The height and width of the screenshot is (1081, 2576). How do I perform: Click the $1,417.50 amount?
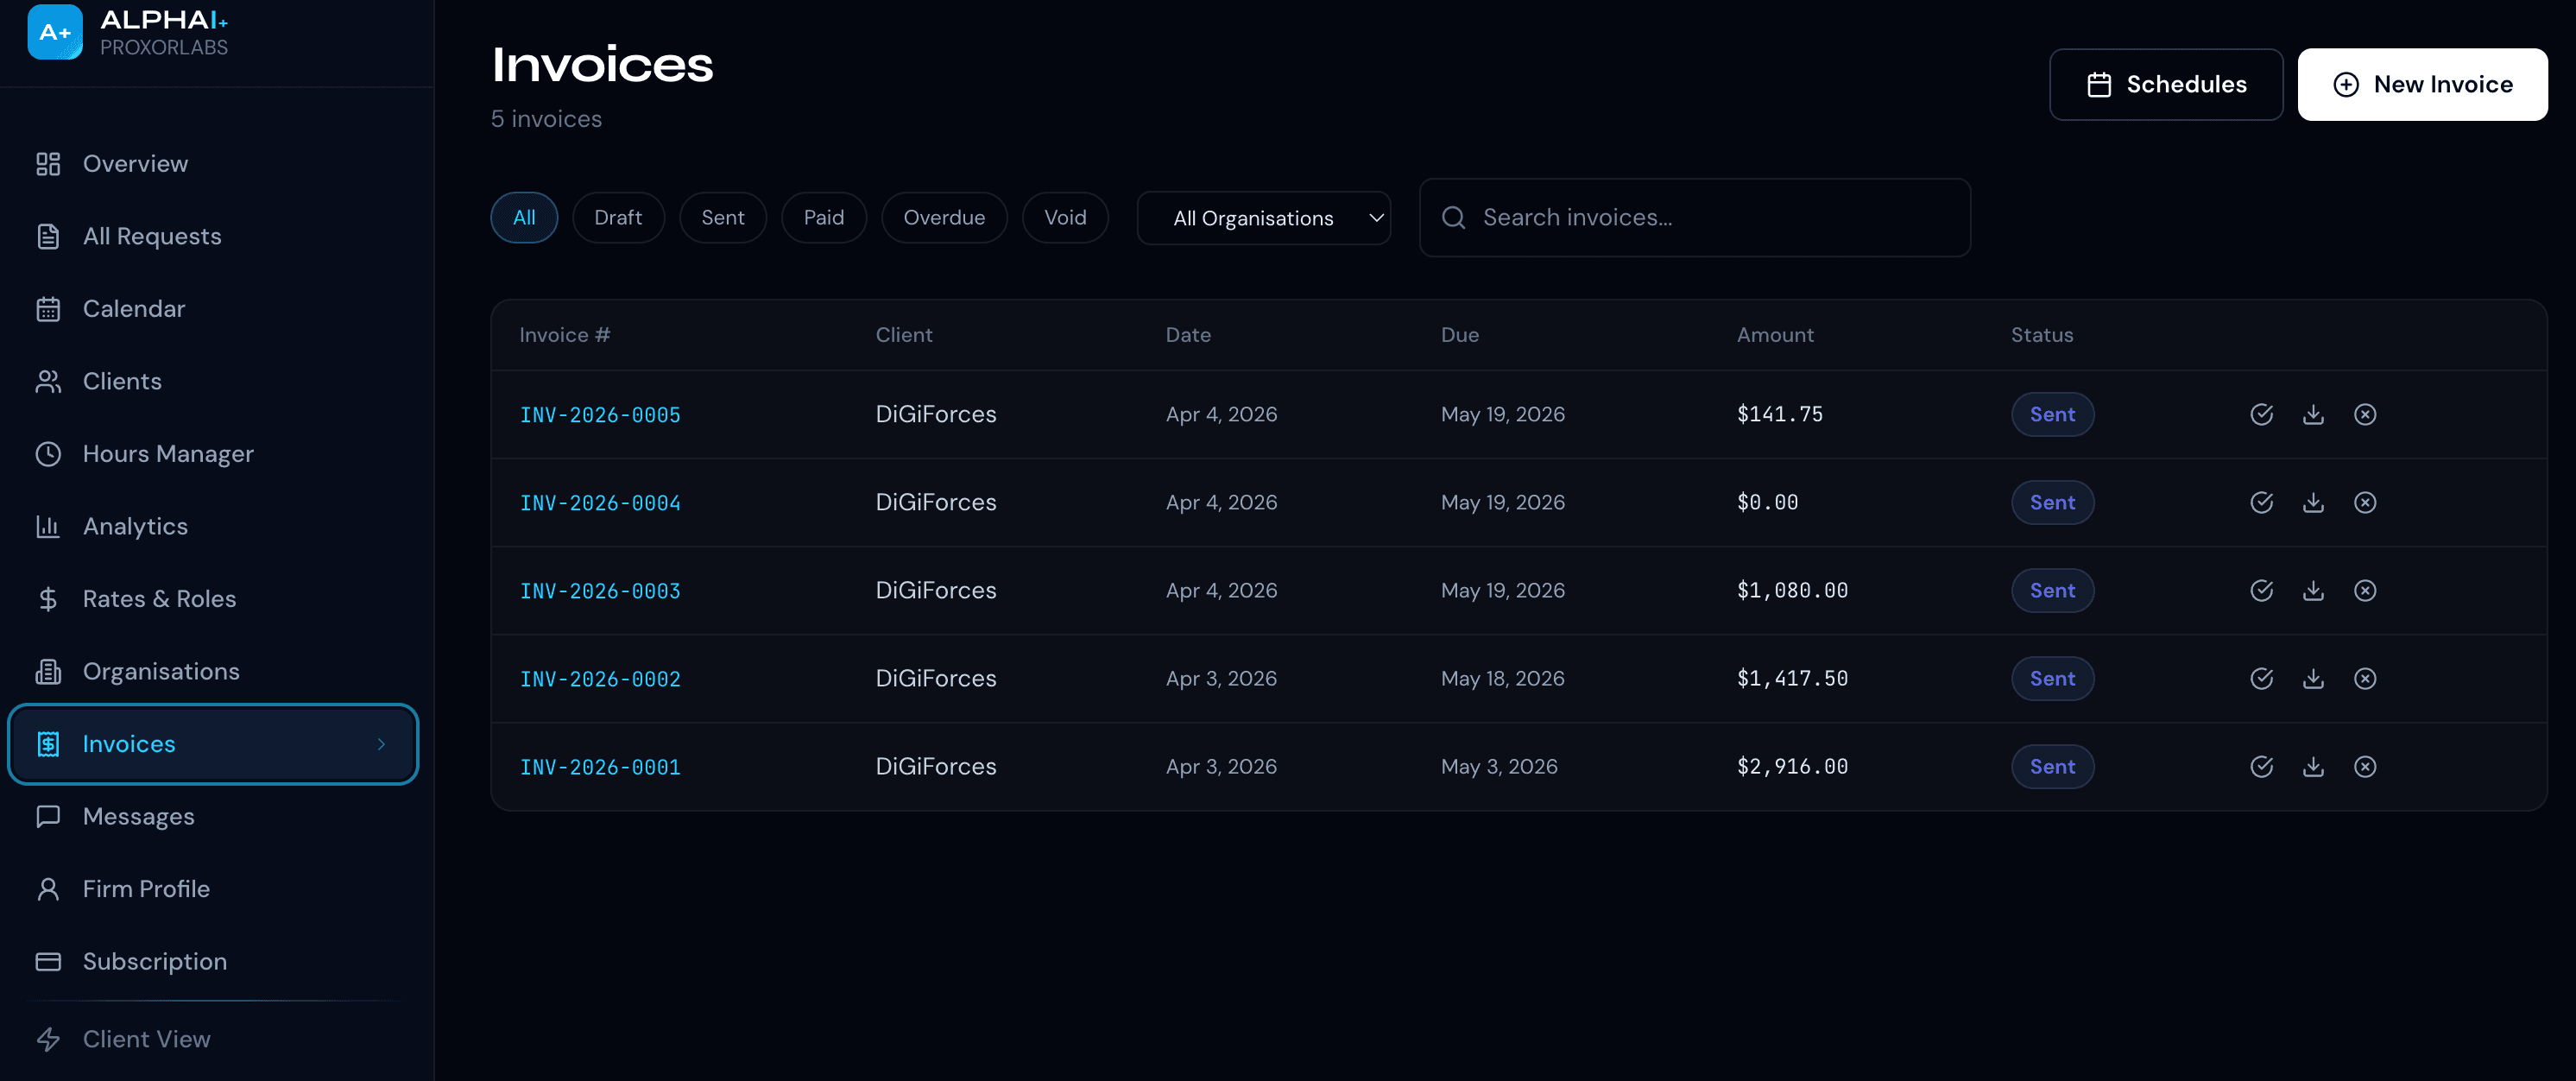pyautogui.click(x=1792, y=678)
